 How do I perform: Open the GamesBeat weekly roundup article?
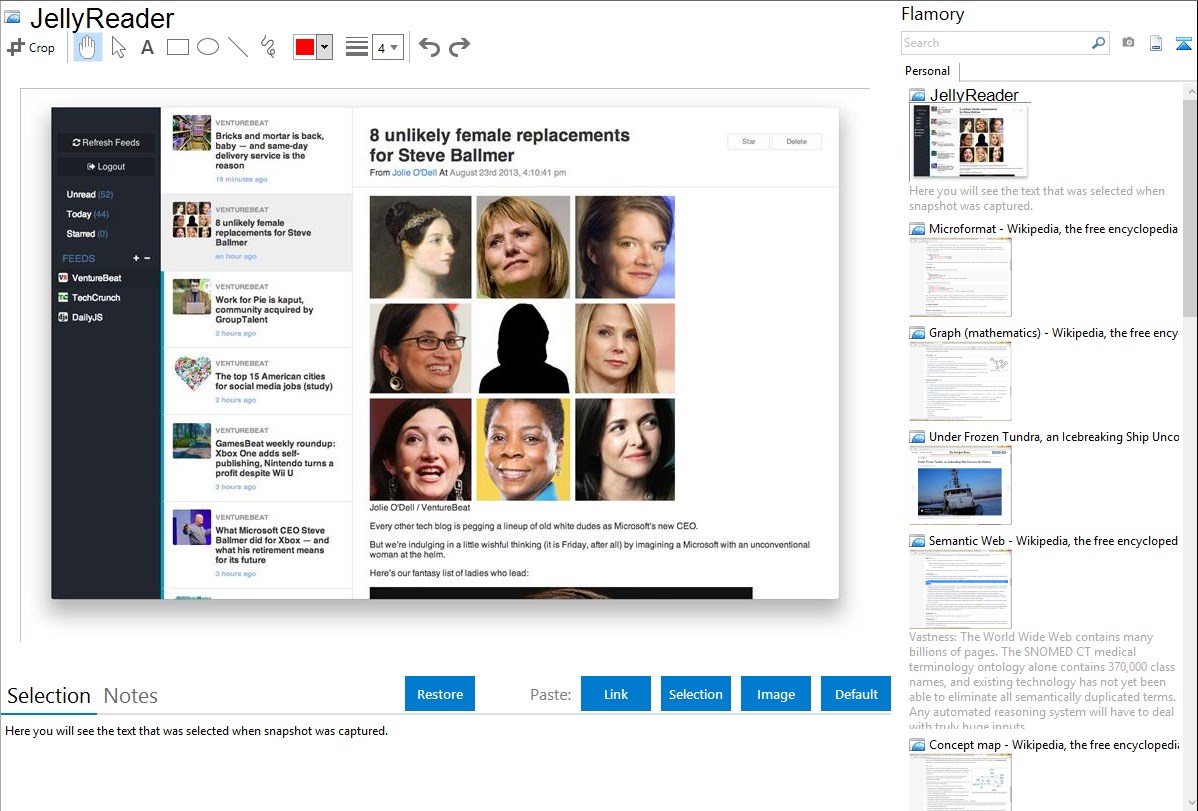[257, 458]
